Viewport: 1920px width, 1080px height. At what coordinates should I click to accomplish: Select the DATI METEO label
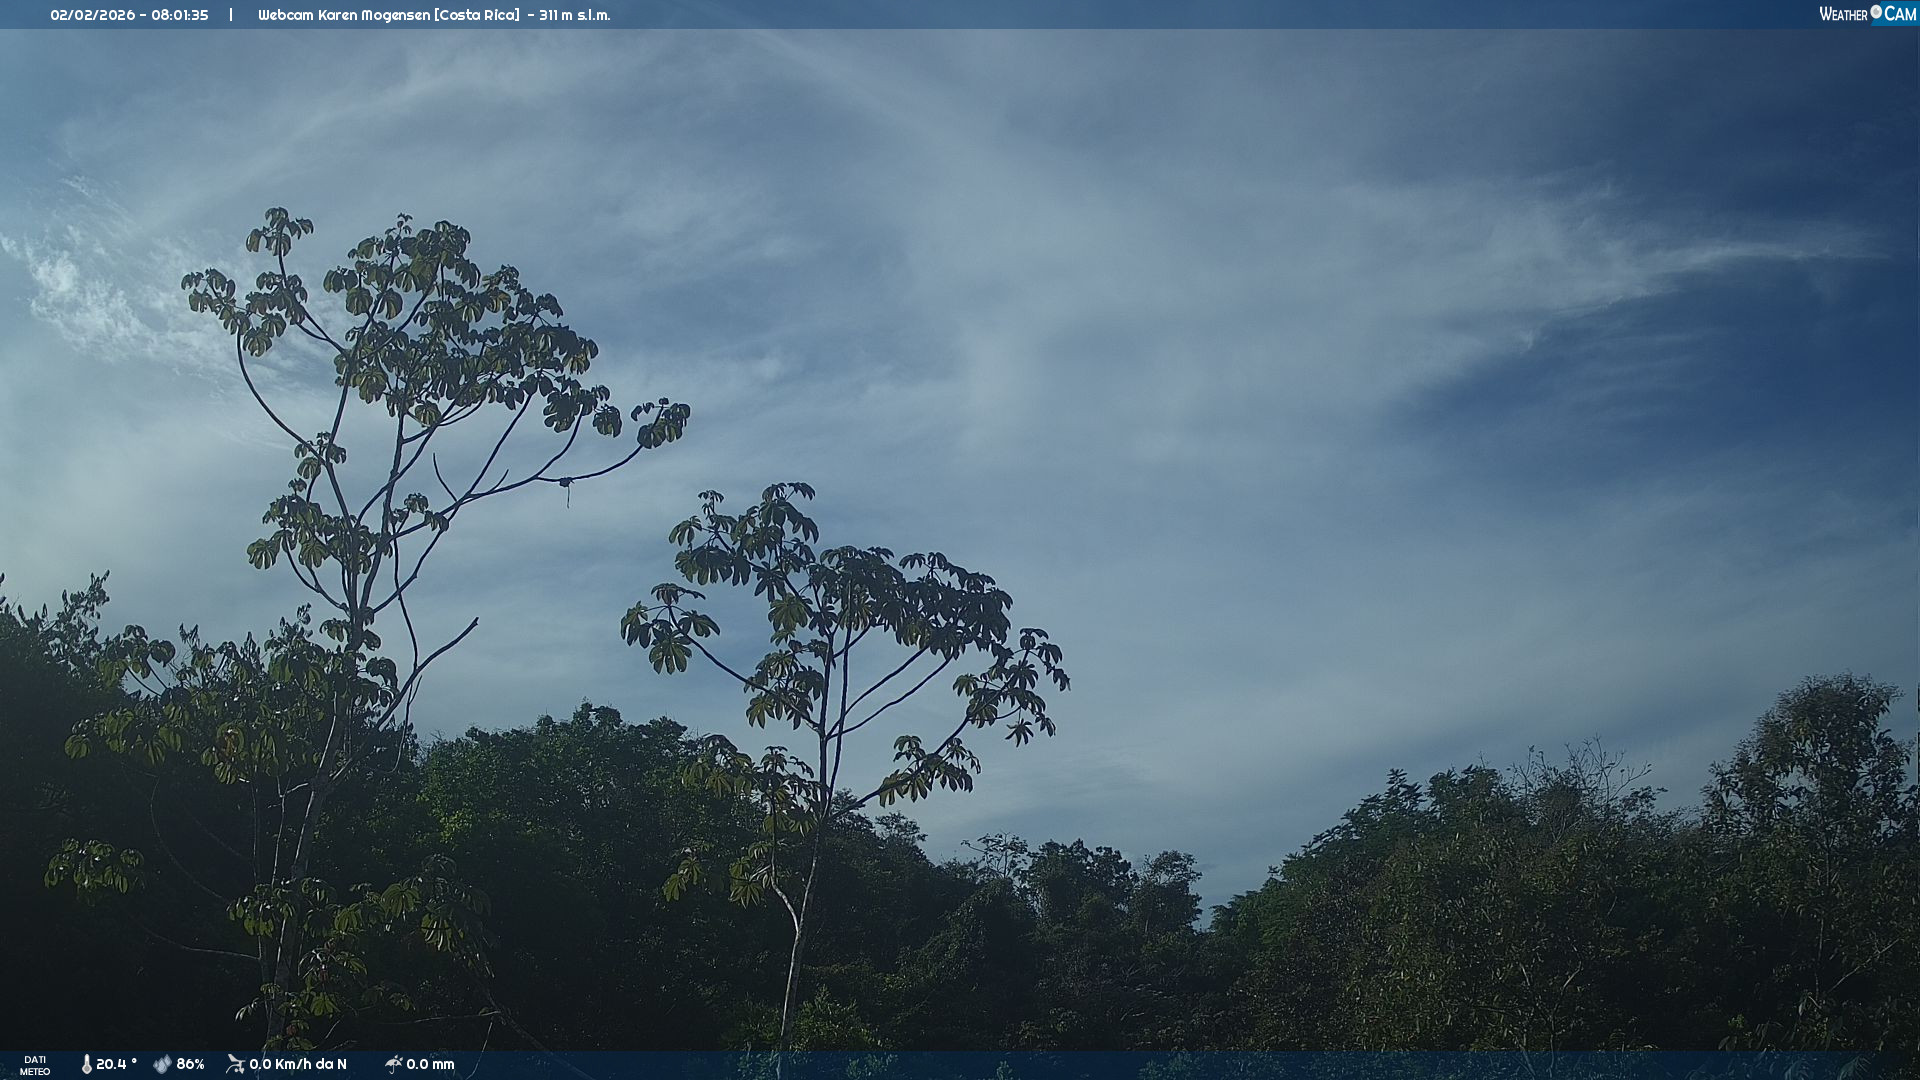35,1065
